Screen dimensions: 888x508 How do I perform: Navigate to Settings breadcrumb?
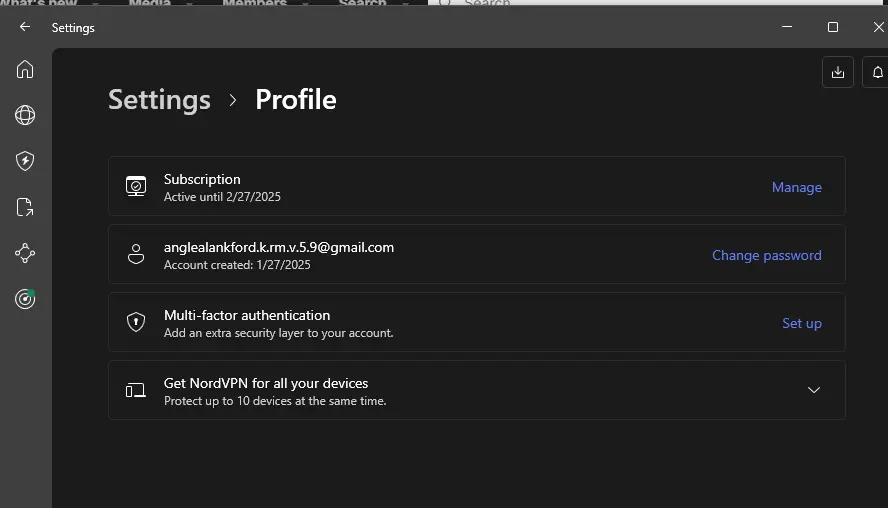tap(159, 100)
